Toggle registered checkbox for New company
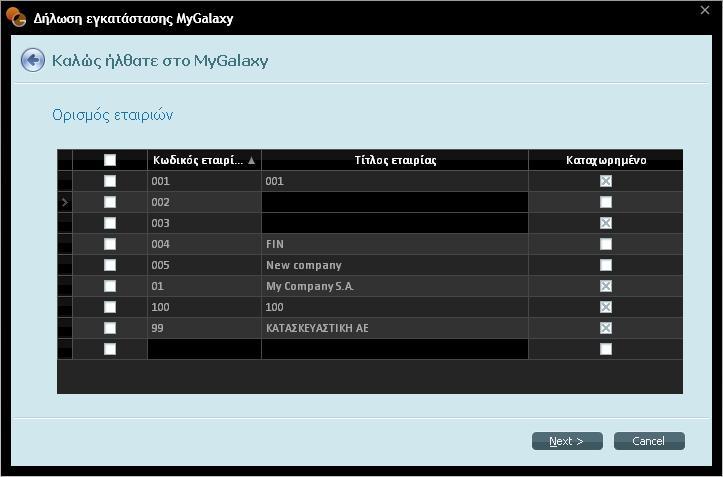 point(605,265)
